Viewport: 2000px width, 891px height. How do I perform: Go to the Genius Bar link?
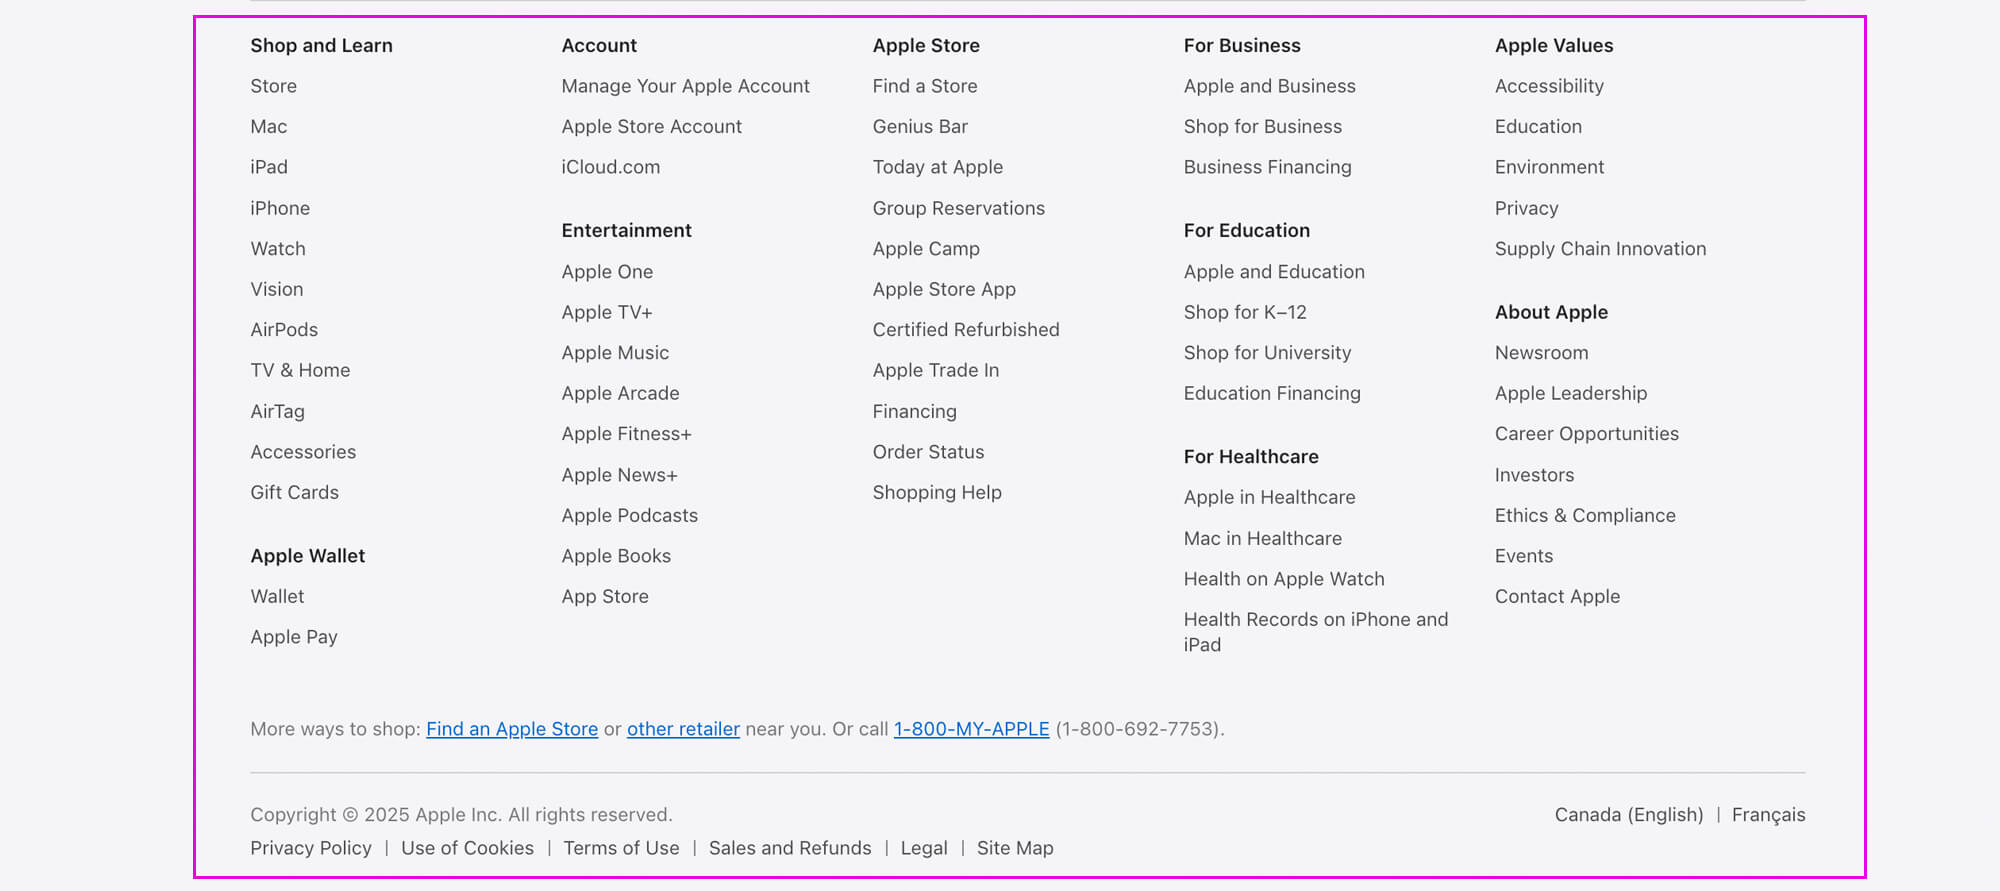click(x=920, y=127)
